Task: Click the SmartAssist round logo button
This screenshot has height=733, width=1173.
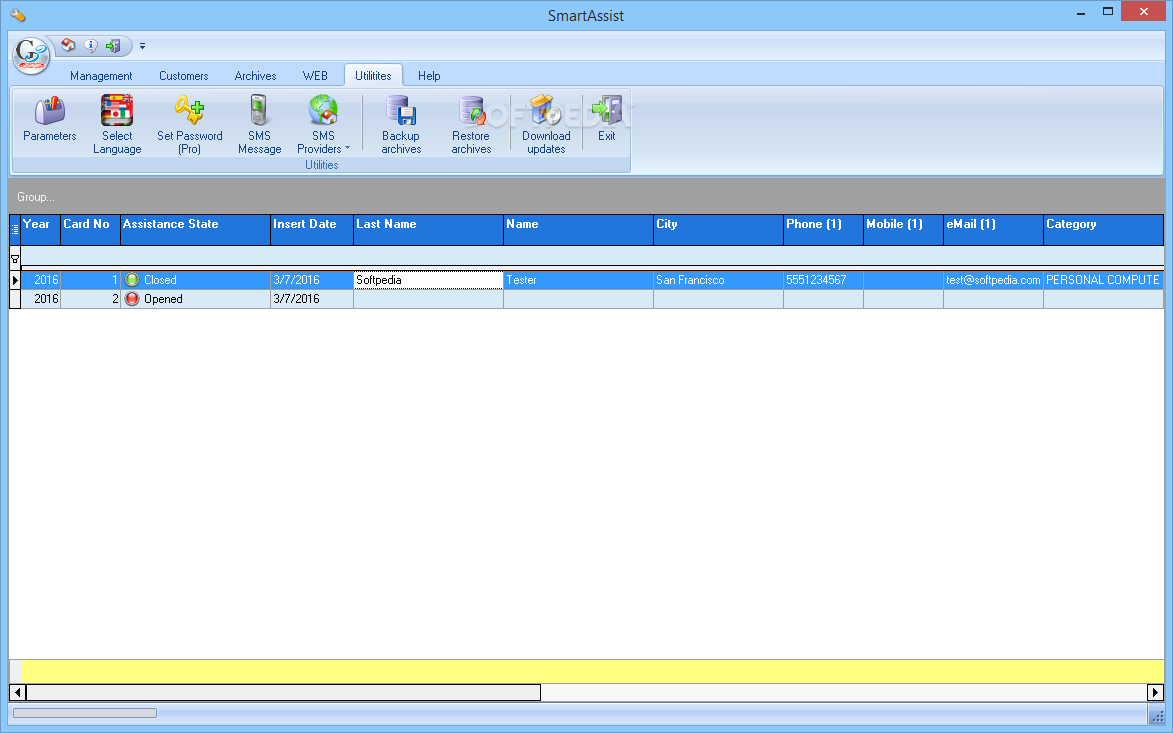Action: tap(31, 55)
